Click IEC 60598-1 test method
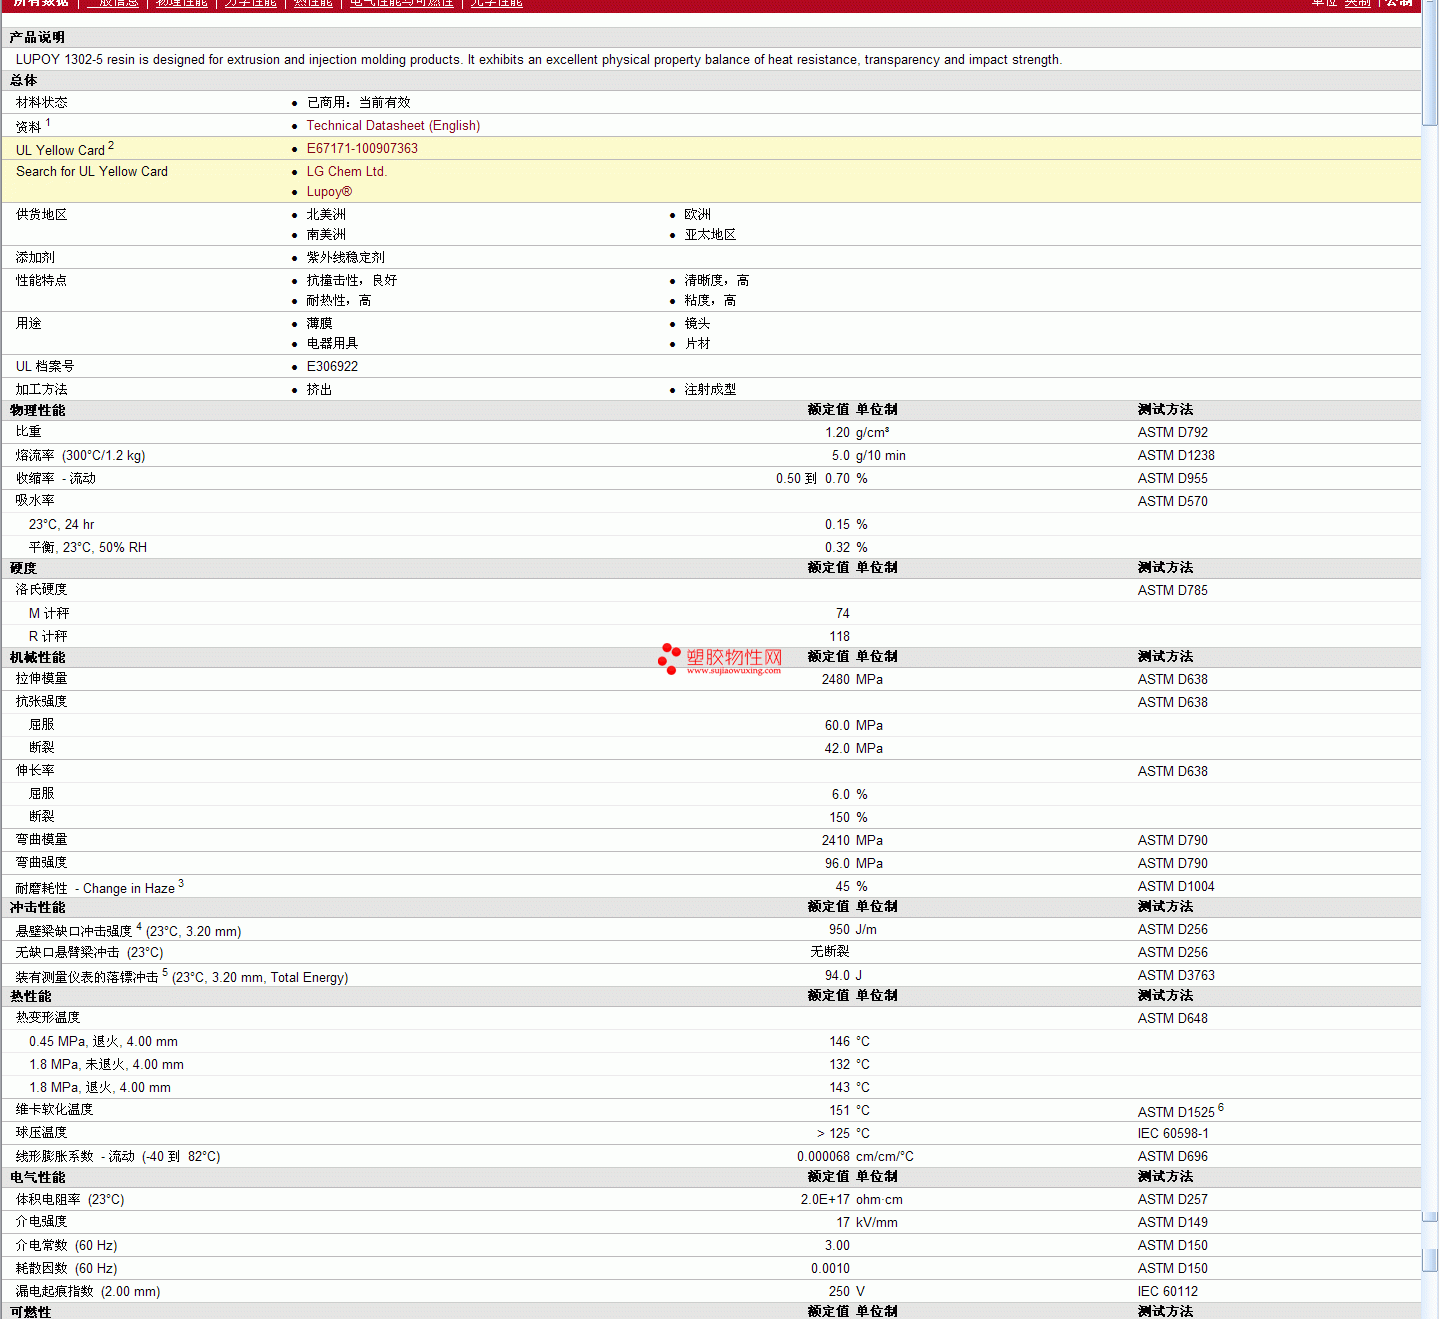The width and height of the screenshot is (1440, 1319). click(x=1173, y=1134)
